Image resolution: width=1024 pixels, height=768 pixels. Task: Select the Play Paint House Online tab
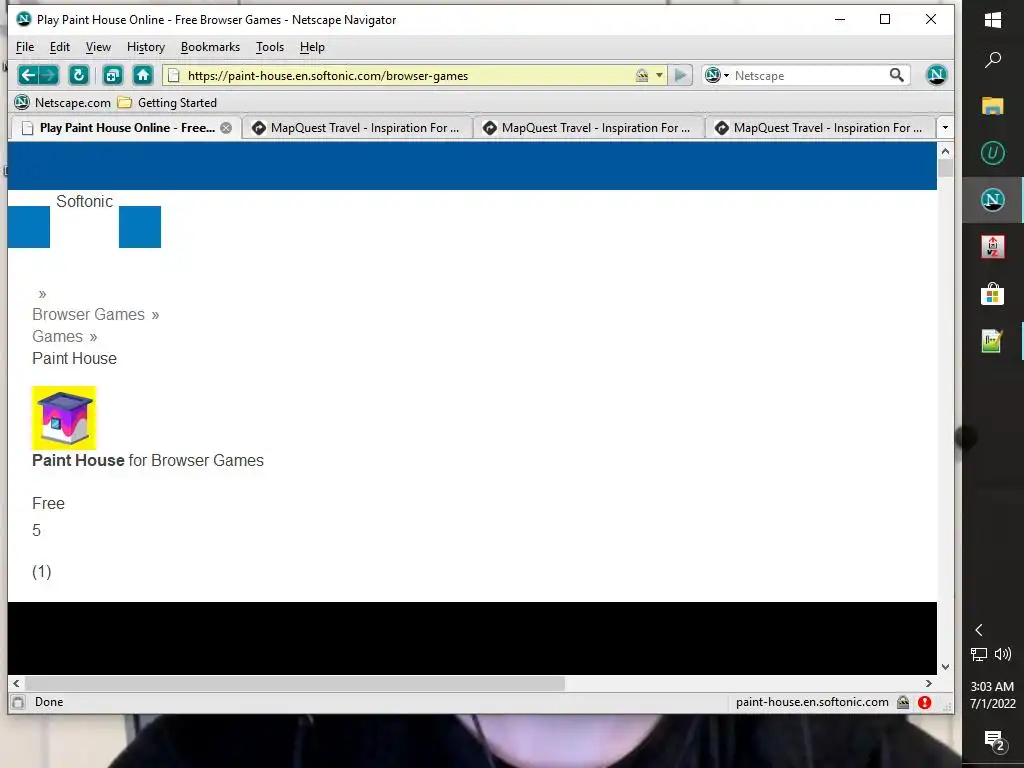pyautogui.click(x=126, y=127)
